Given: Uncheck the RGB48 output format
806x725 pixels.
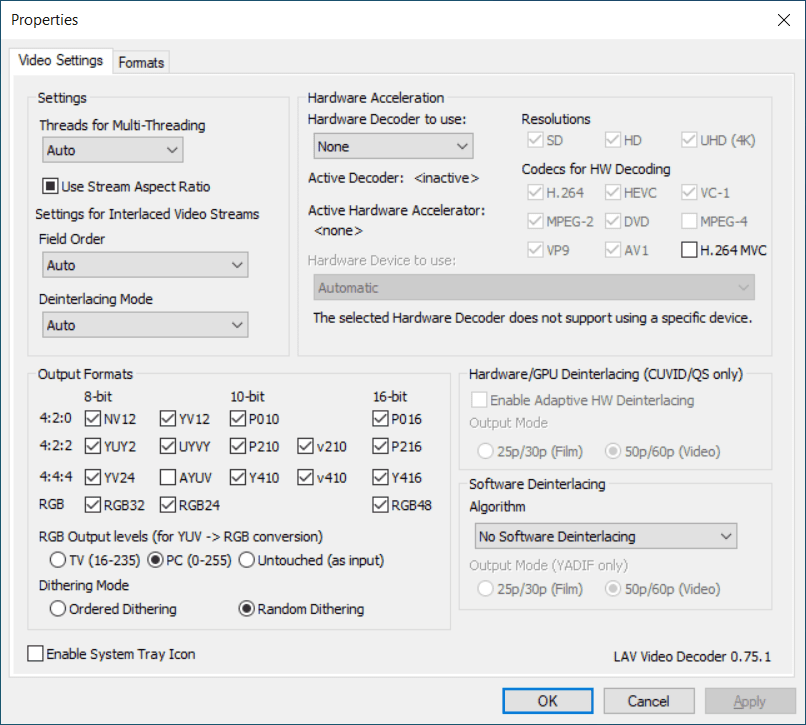Looking at the screenshot, I should coord(380,505).
